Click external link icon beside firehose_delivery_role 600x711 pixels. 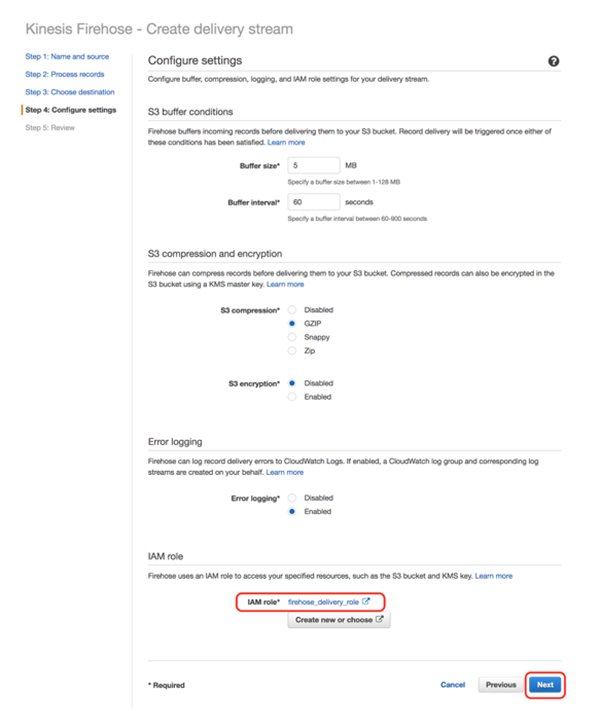click(366, 601)
